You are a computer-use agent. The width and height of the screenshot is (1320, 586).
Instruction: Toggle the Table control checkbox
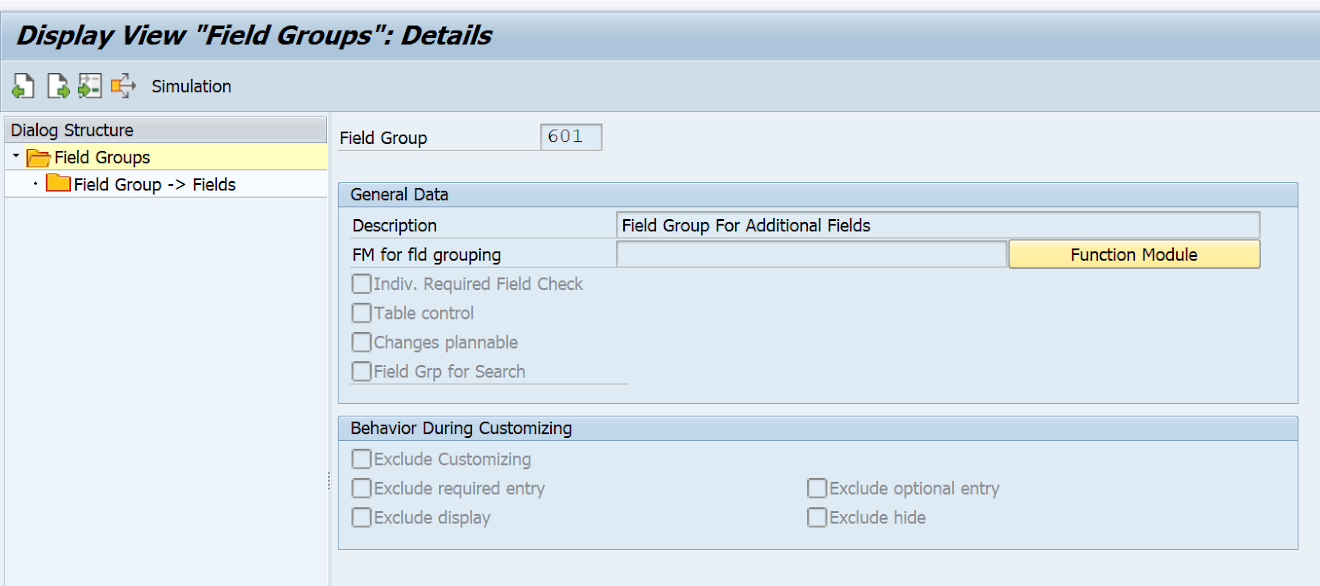pos(361,313)
